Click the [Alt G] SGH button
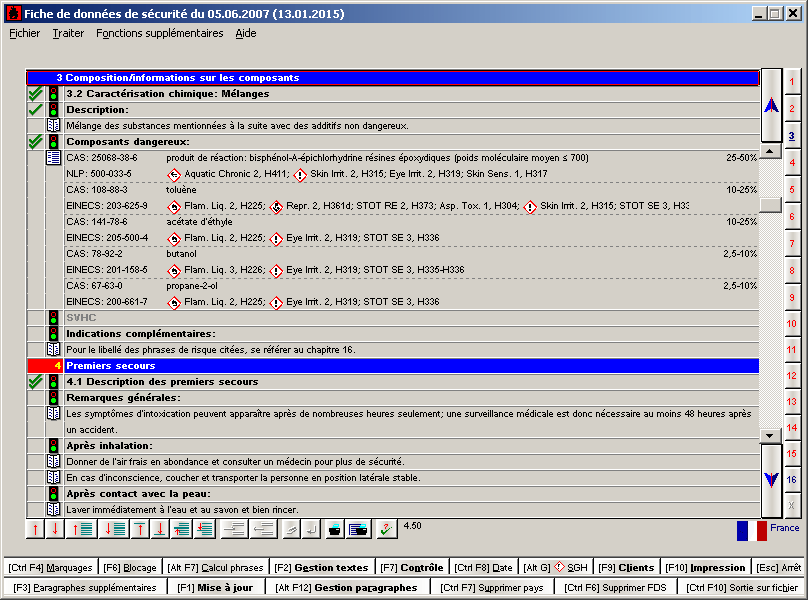This screenshot has width=808, height=600. [556, 568]
